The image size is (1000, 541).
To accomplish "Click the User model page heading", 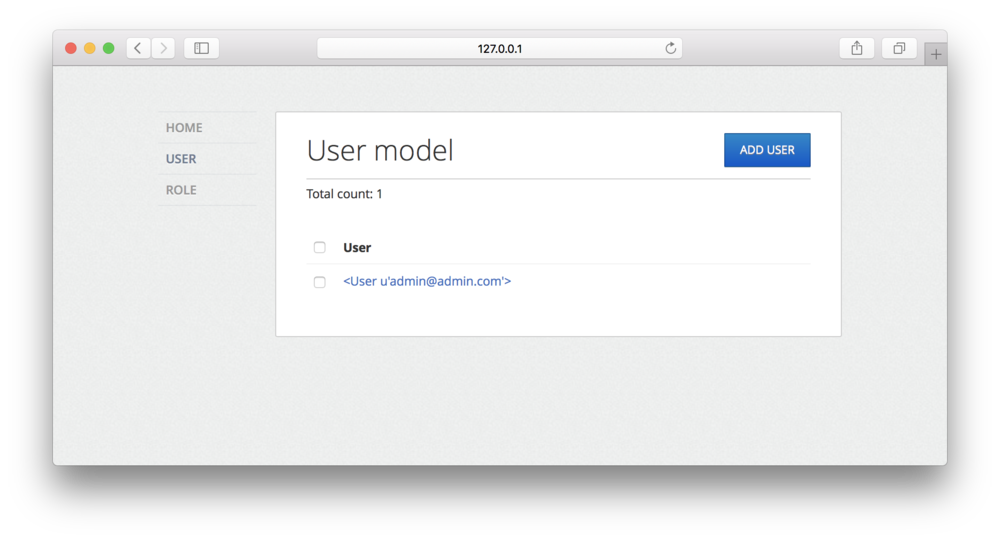I will pyautogui.click(x=380, y=151).
